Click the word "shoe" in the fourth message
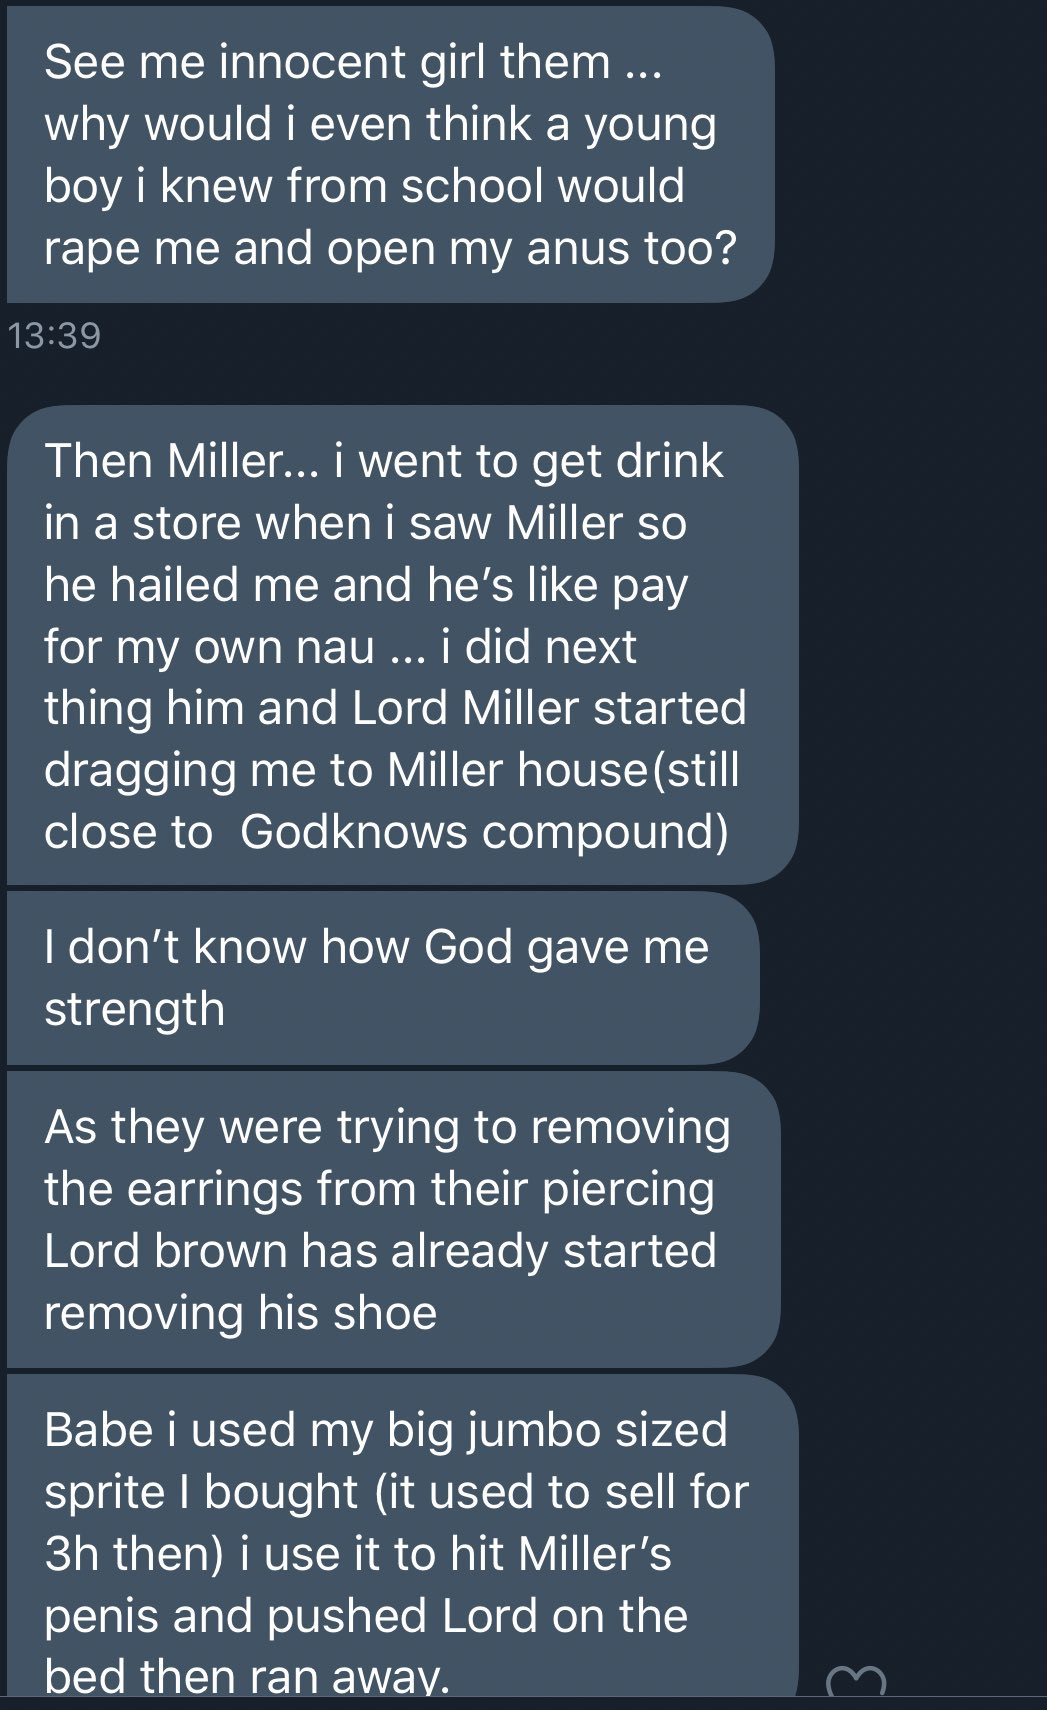 click(x=385, y=1313)
